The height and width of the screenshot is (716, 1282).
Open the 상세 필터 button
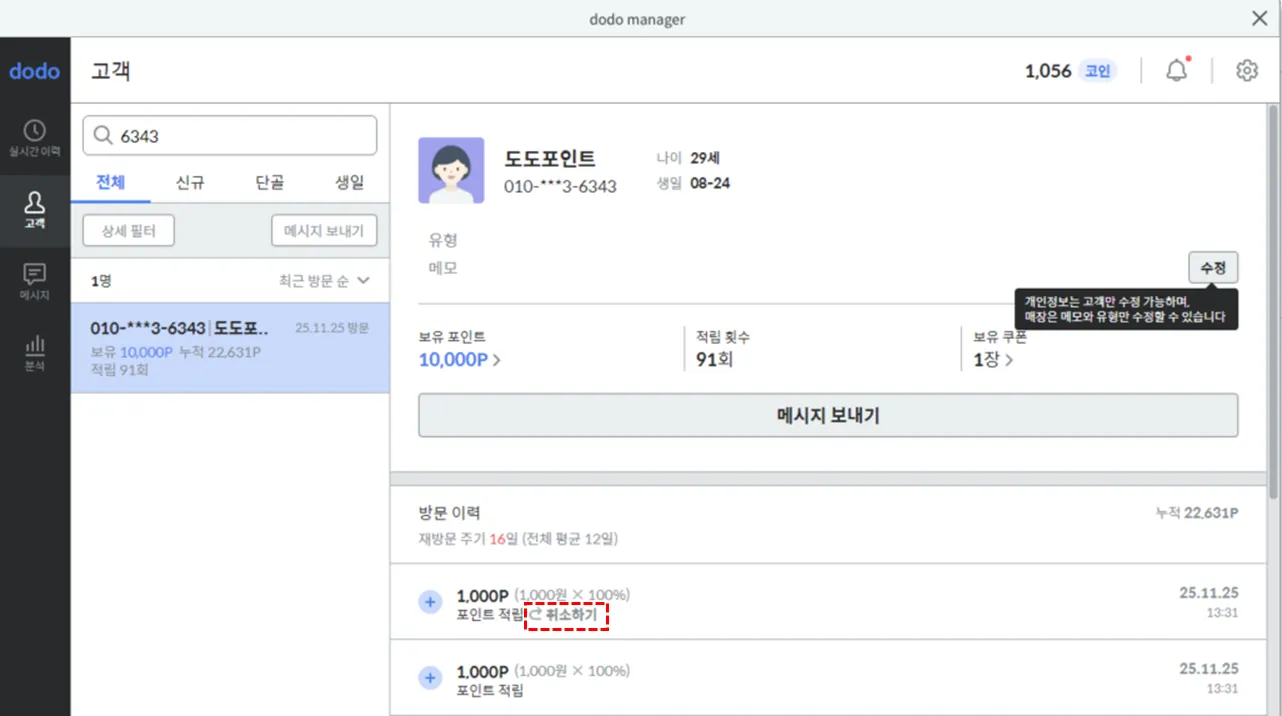[x=128, y=231]
